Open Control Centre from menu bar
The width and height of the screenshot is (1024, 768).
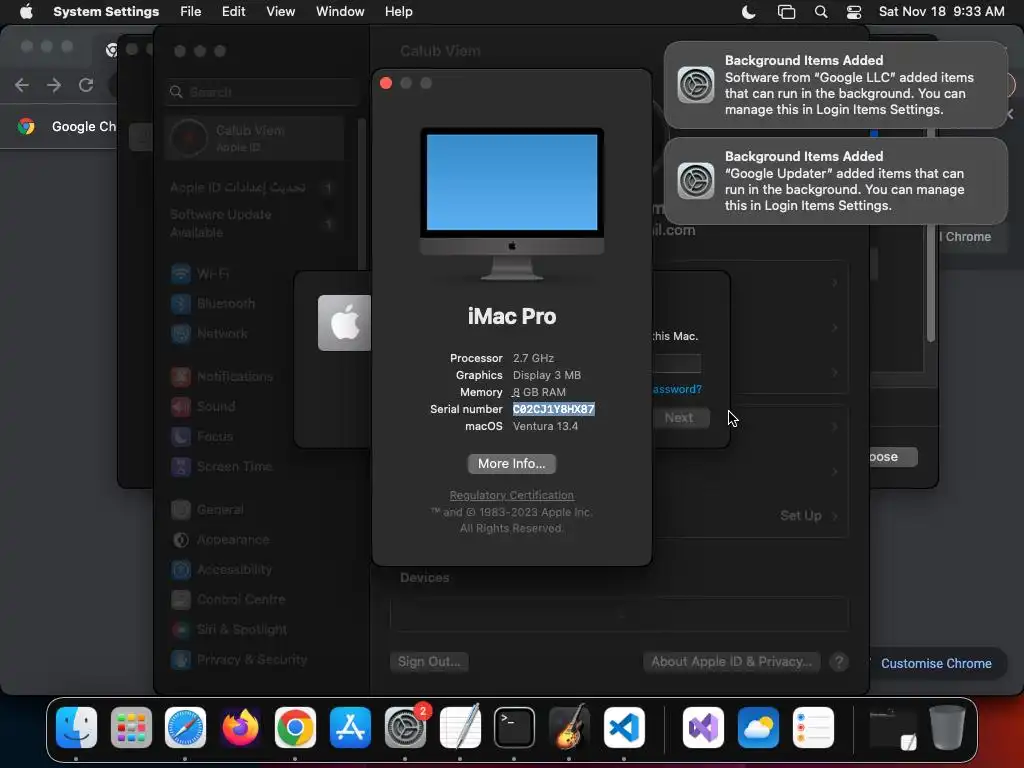(x=854, y=12)
